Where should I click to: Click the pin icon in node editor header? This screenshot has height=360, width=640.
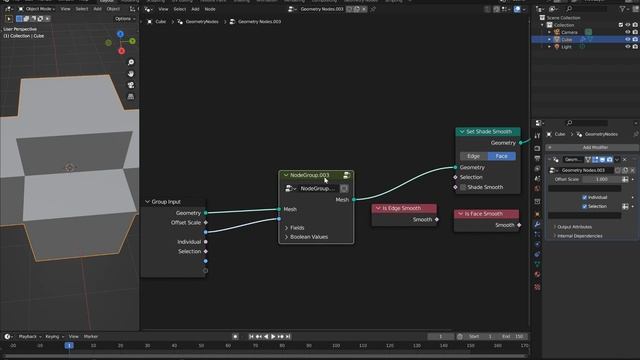[x=373, y=9]
